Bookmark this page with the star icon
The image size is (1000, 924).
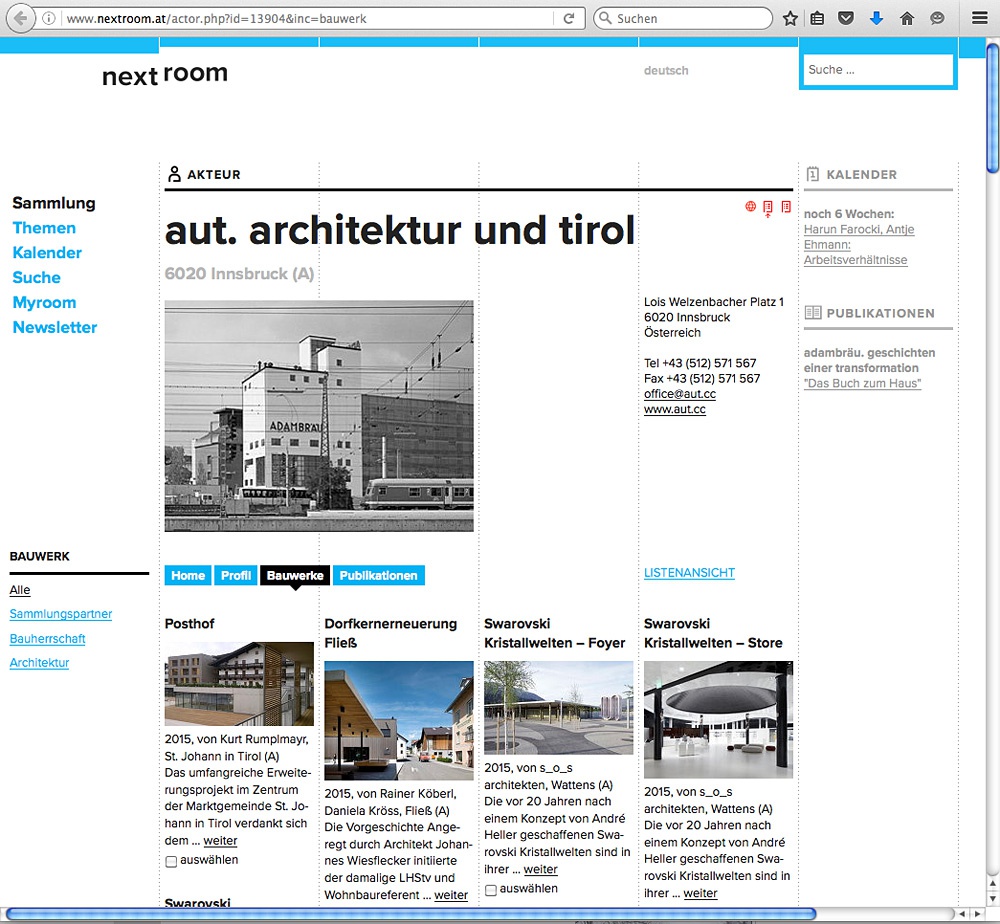point(790,18)
